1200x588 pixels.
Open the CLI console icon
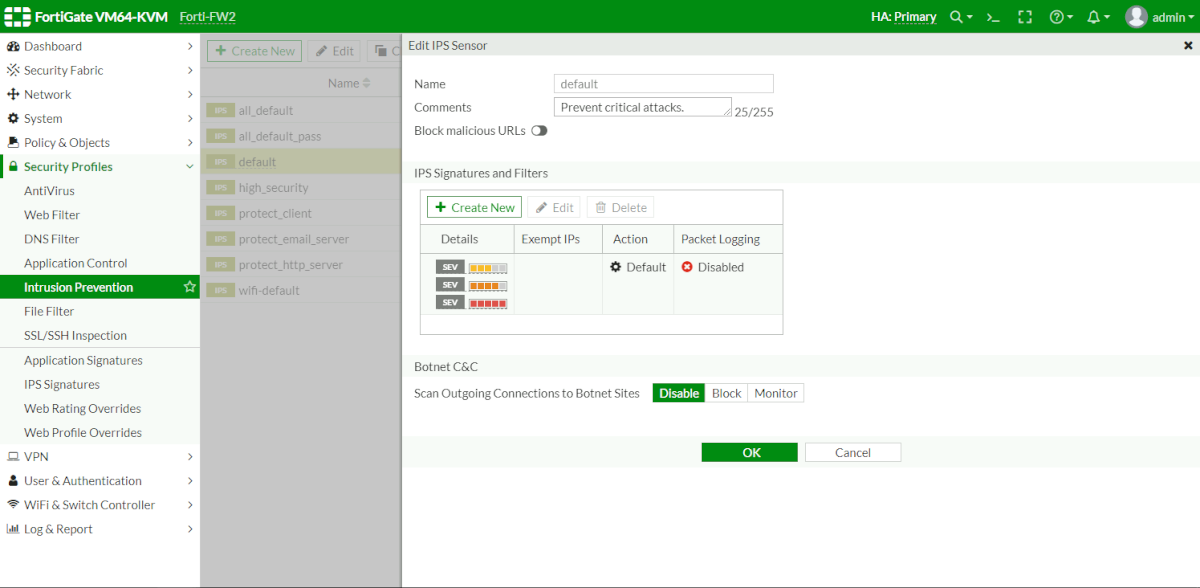pos(992,17)
